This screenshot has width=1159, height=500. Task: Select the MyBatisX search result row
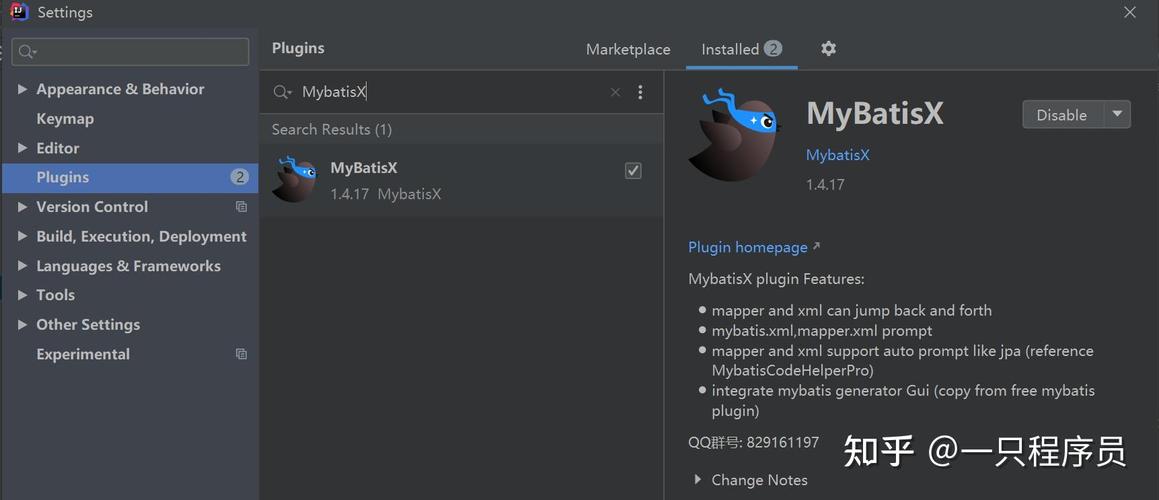point(461,180)
